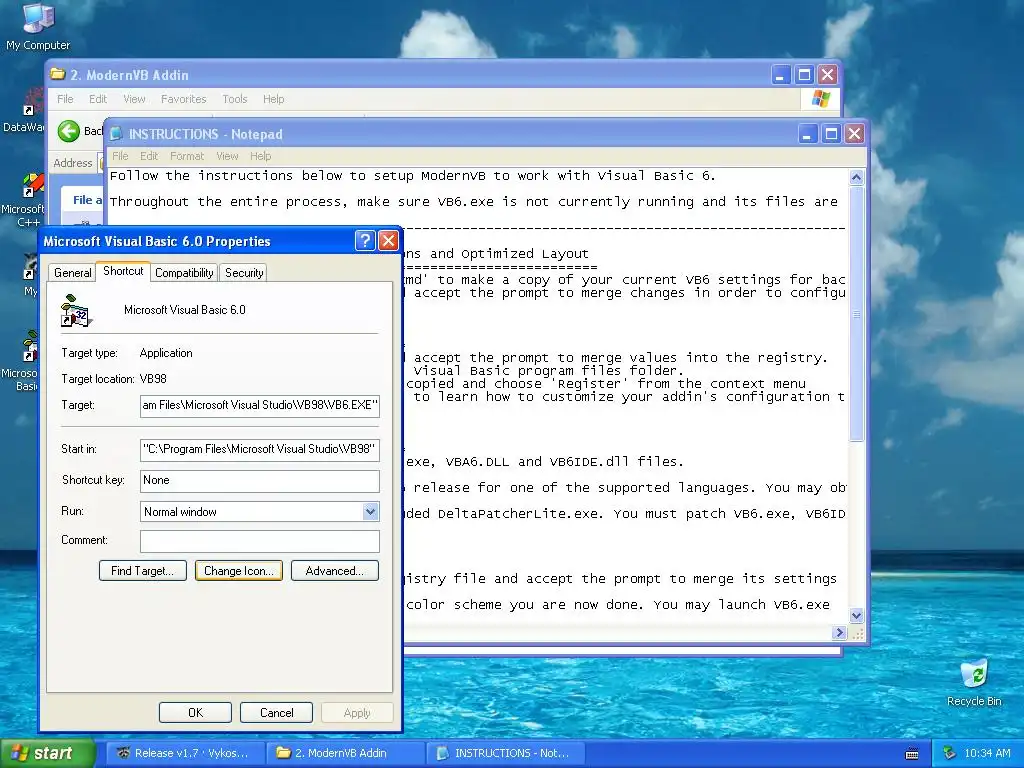Screen dimensions: 1024x768
Task: Click the Change Icon button
Action: pyautogui.click(x=239, y=571)
